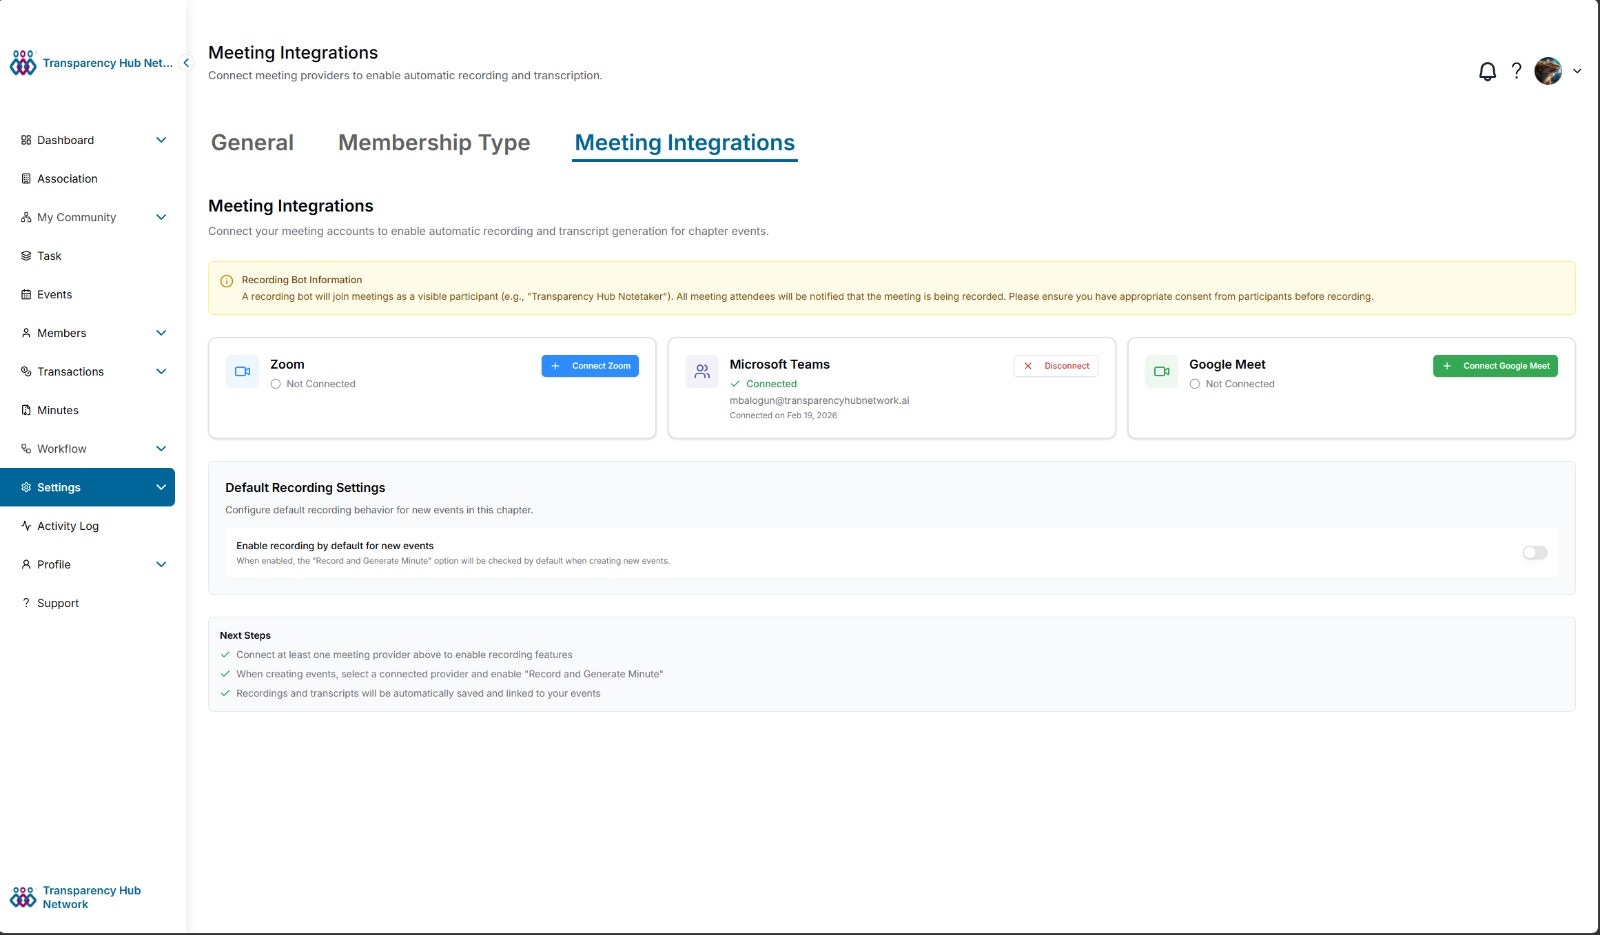Disconnect Microsoft Teams integration

pyautogui.click(x=1056, y=366)
